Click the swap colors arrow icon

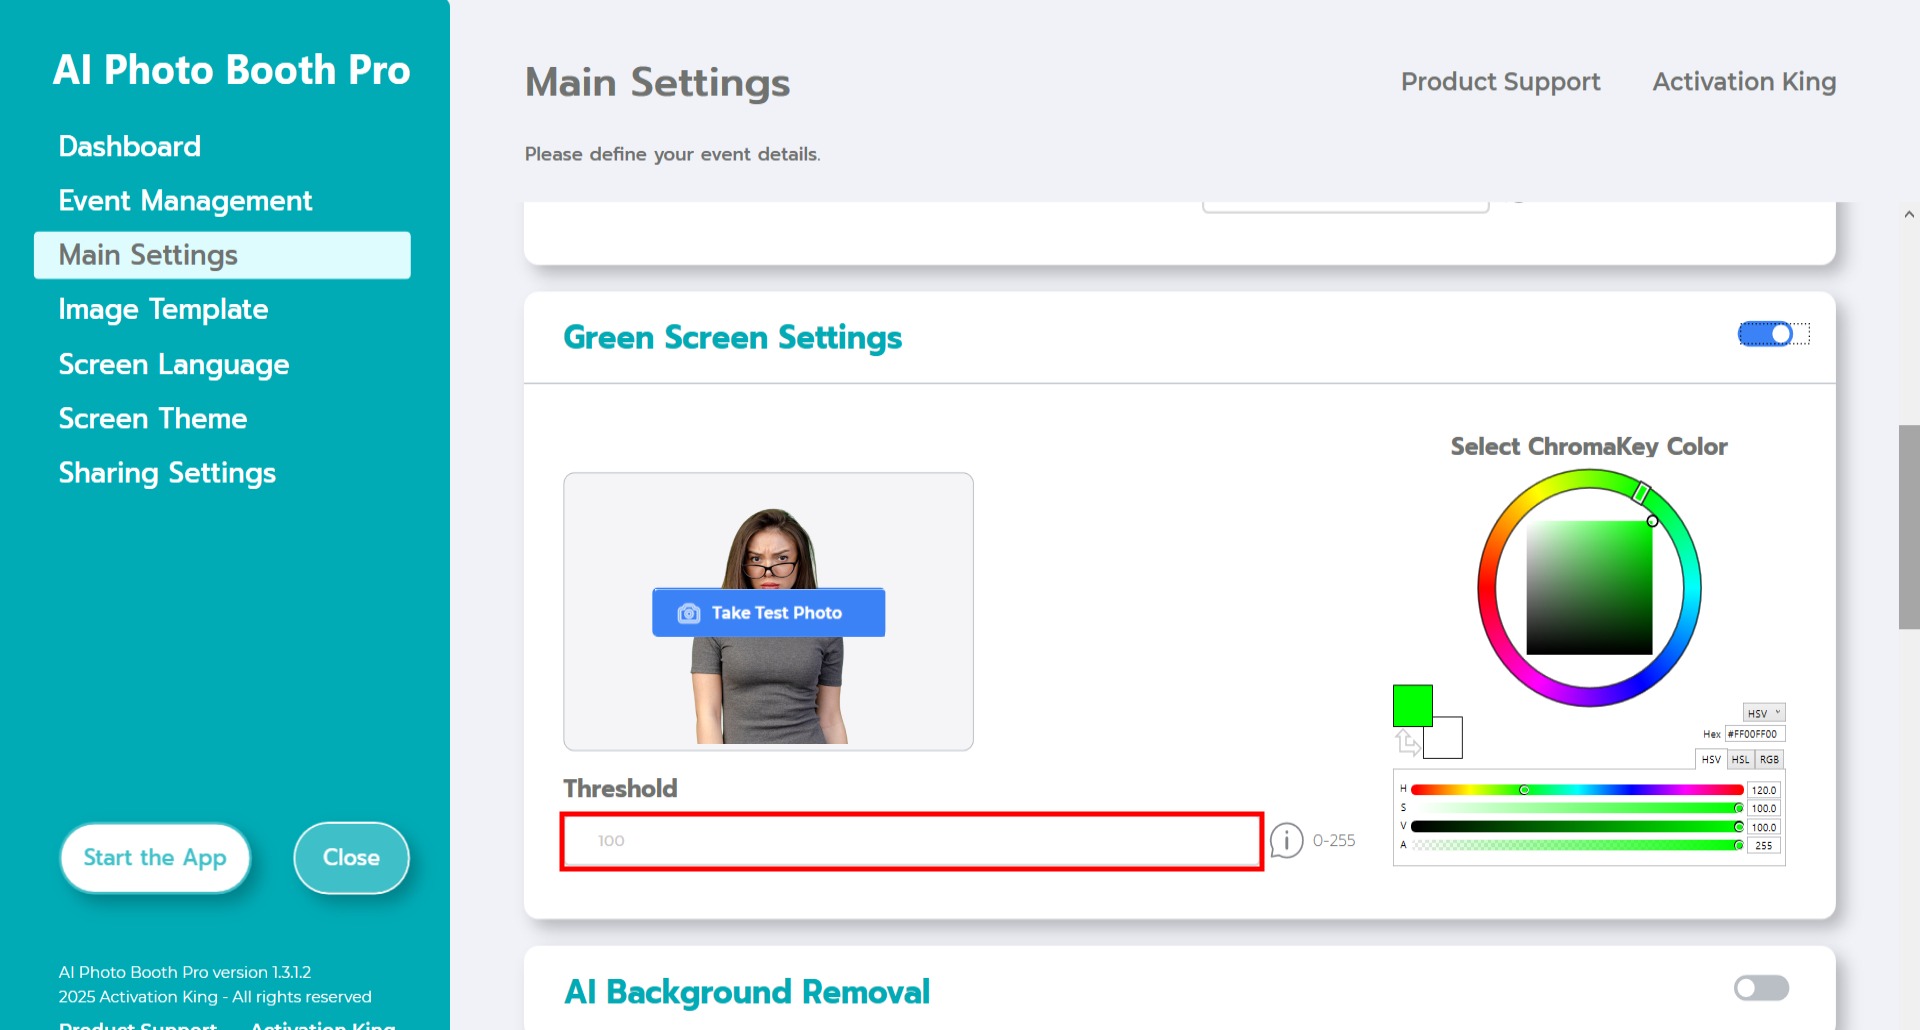click(1407, 742)
